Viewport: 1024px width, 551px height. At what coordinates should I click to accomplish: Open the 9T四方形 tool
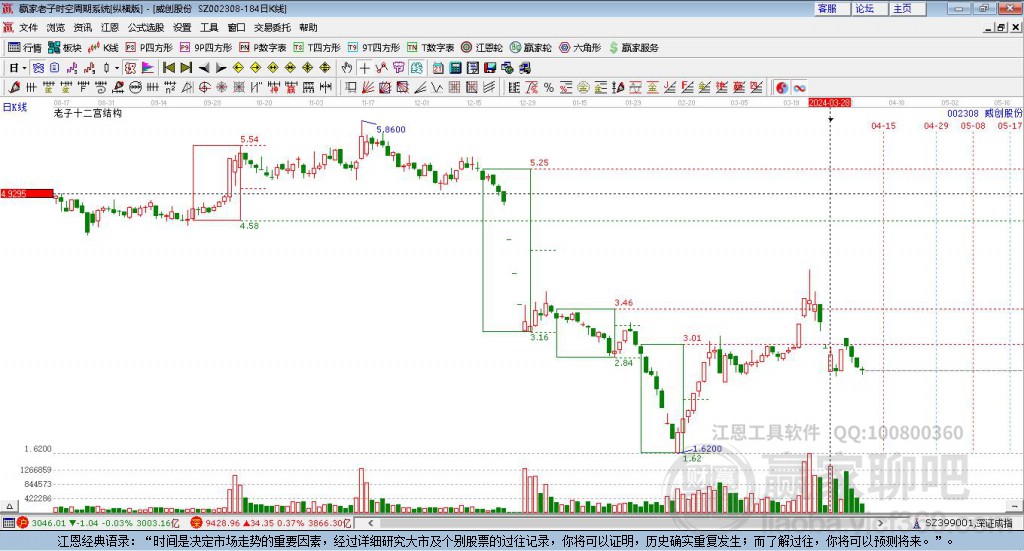point(374,48)
